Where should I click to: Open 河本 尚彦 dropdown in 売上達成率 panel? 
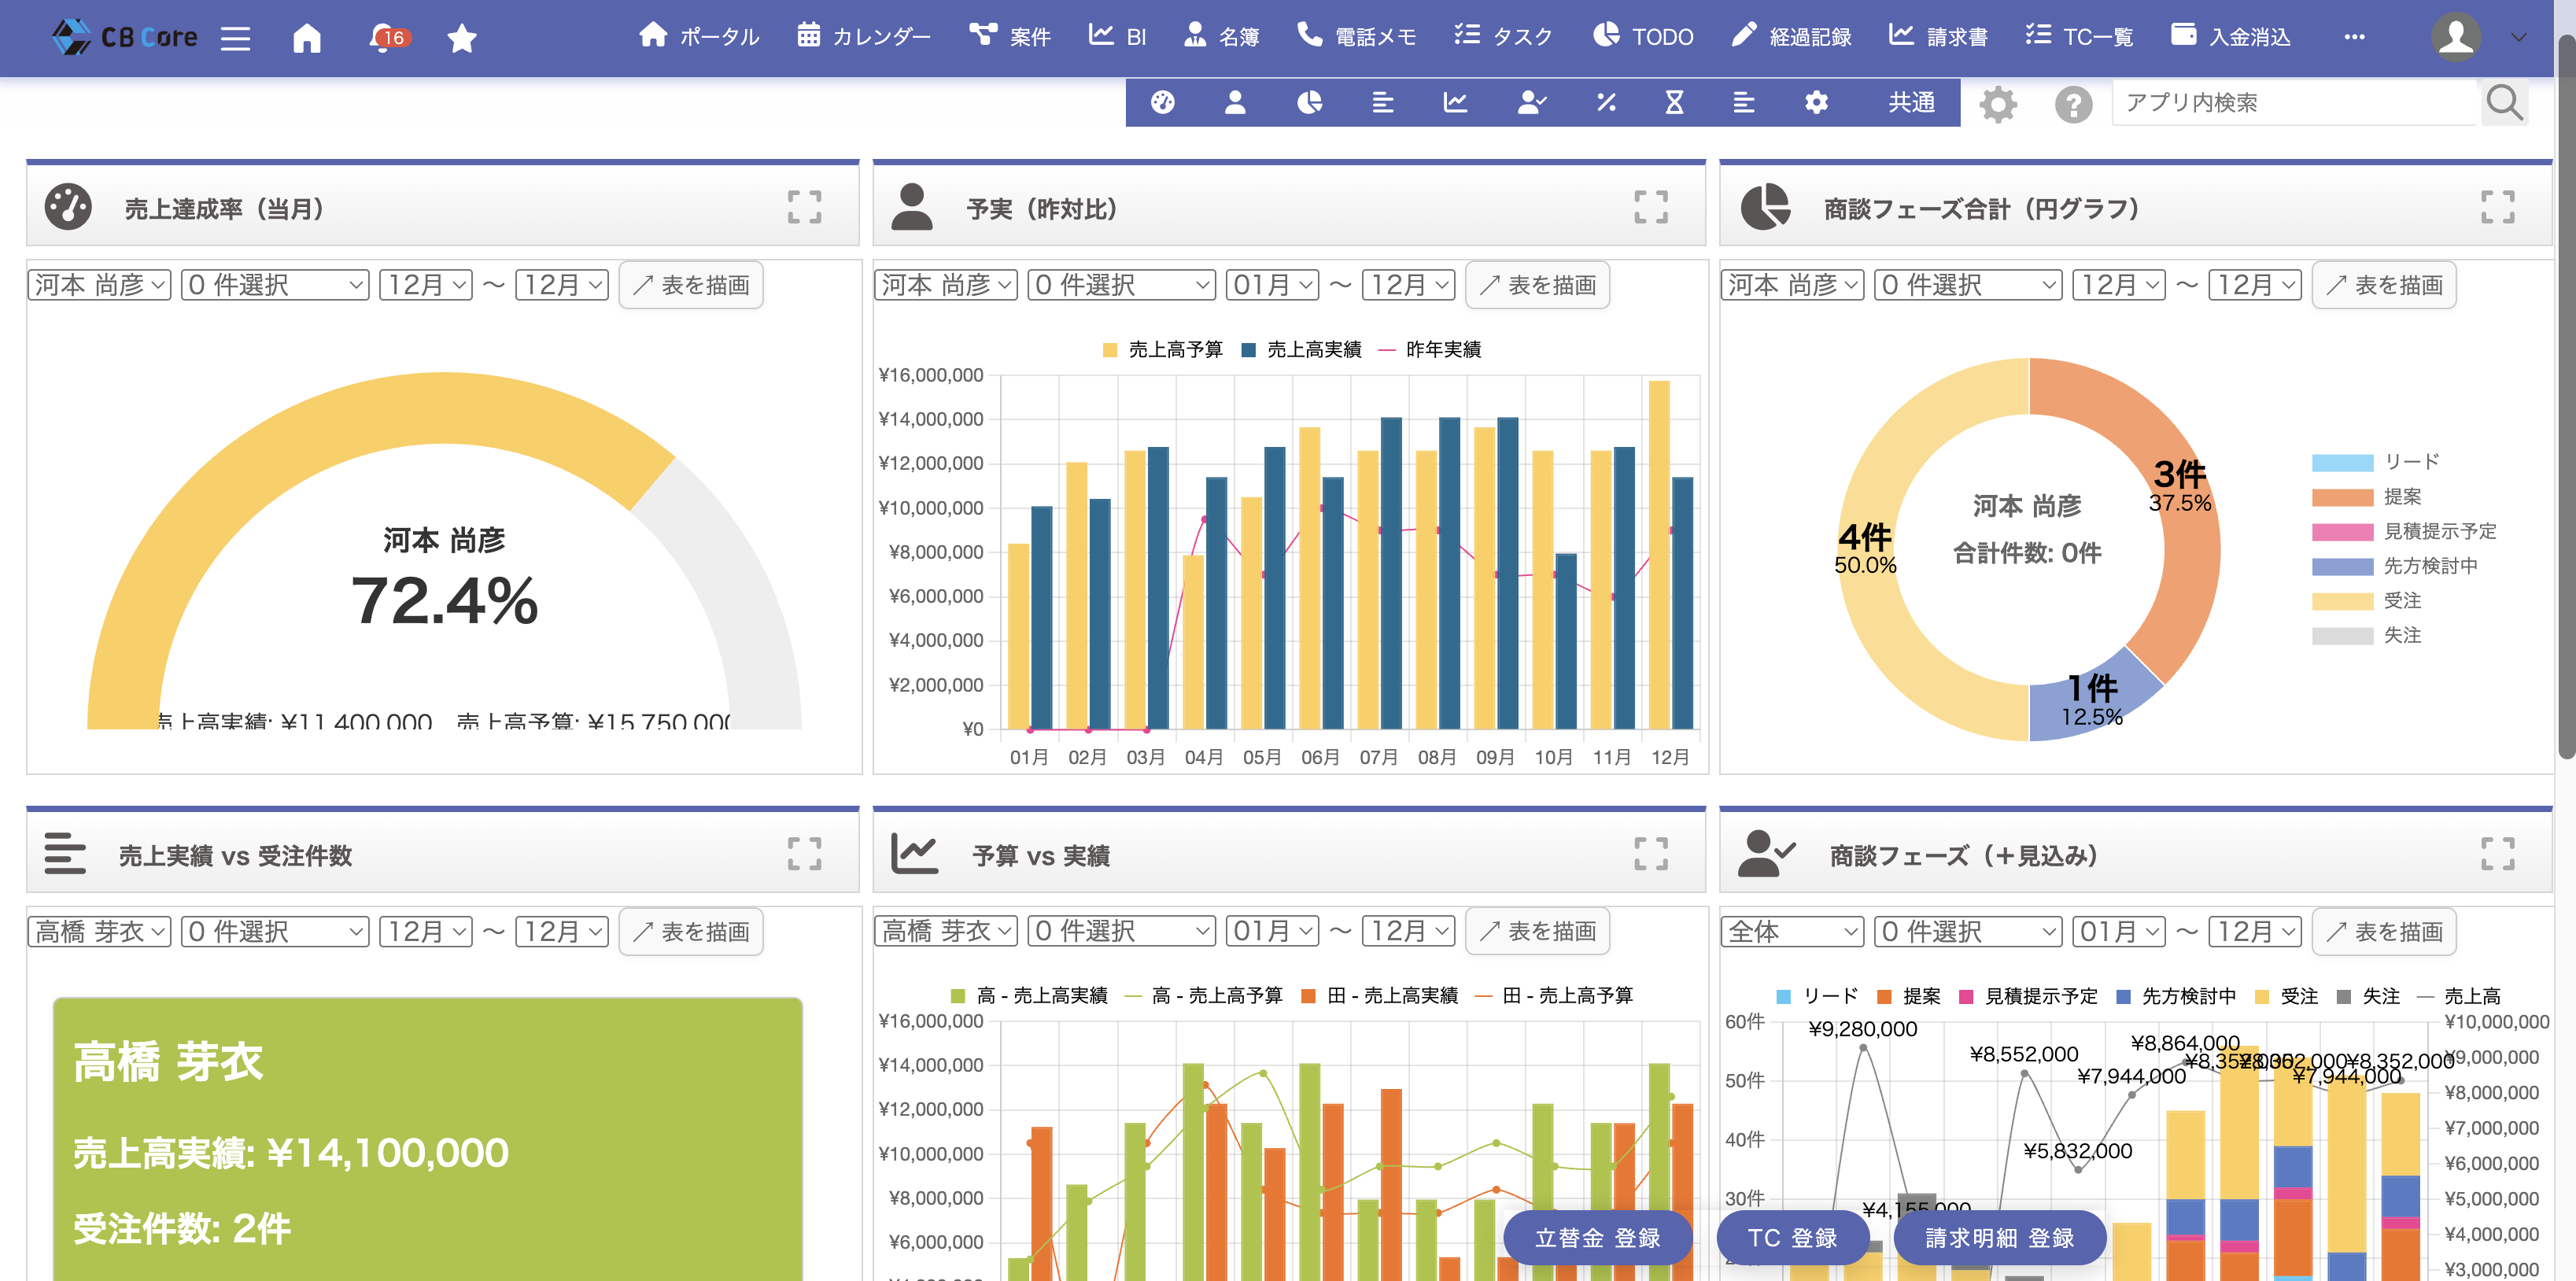pos(99,285)
